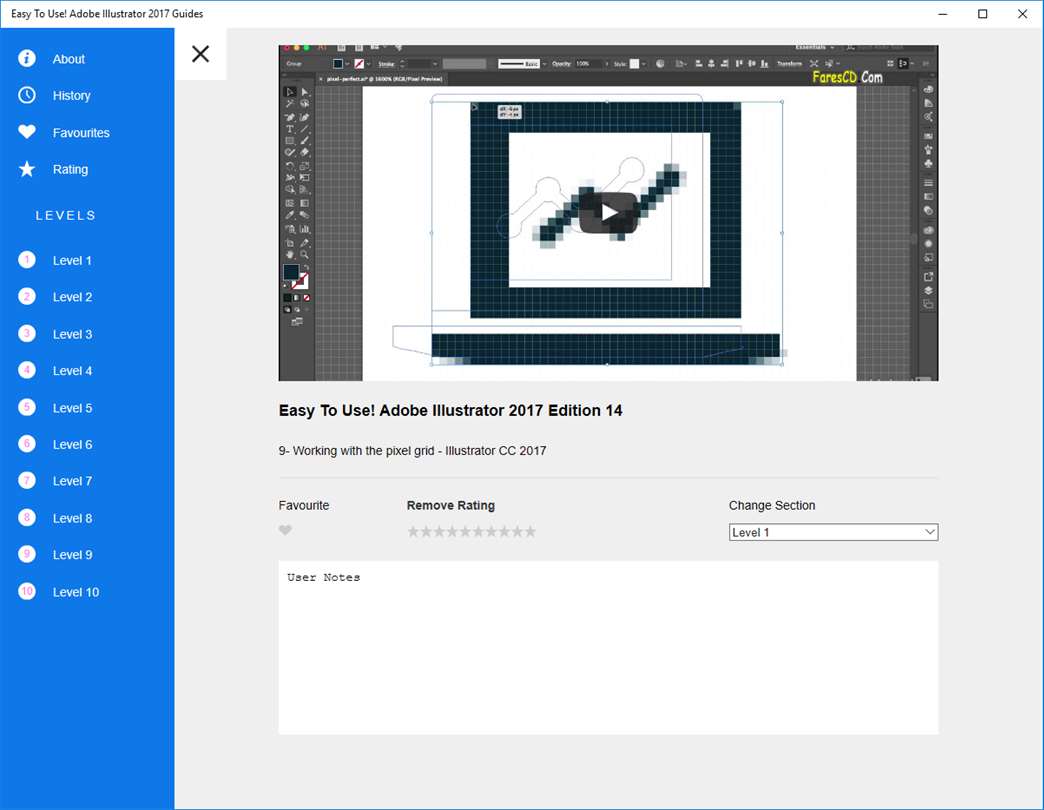This screenshot has height=810, width=1044.
Task: Play the pixel grid tutorial video
Action: coord(608,212)
